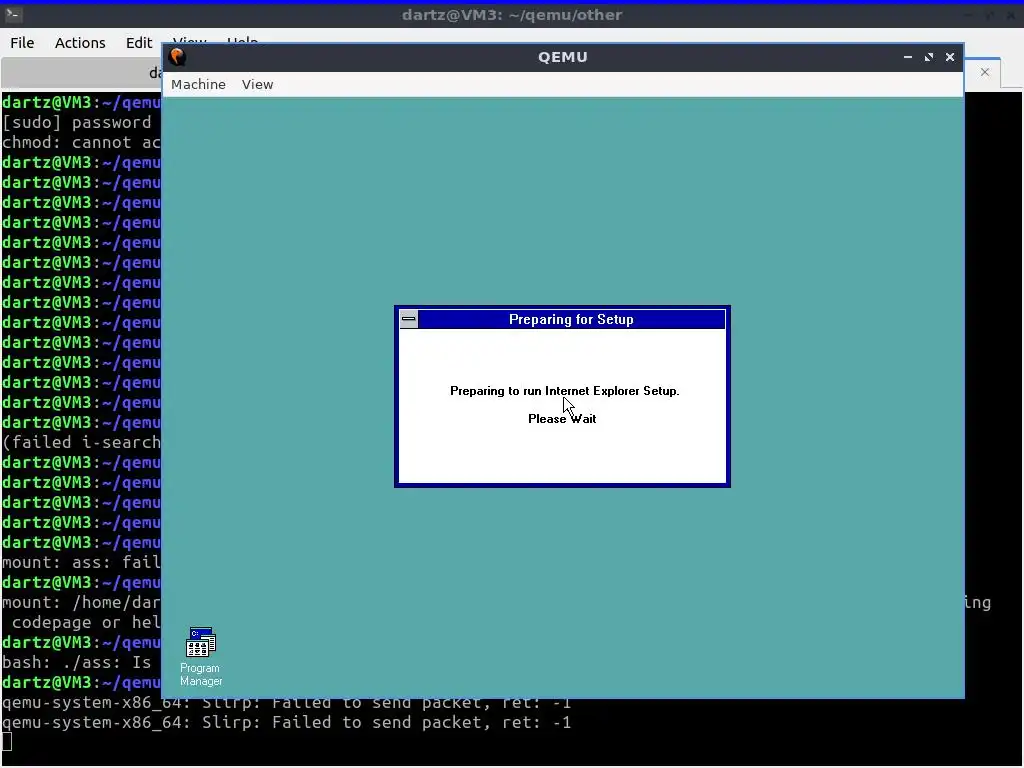Viewport: 1024px width, 768px height.
Task: Click the terminal cursor block at bottom
Action: coord(7,742)
